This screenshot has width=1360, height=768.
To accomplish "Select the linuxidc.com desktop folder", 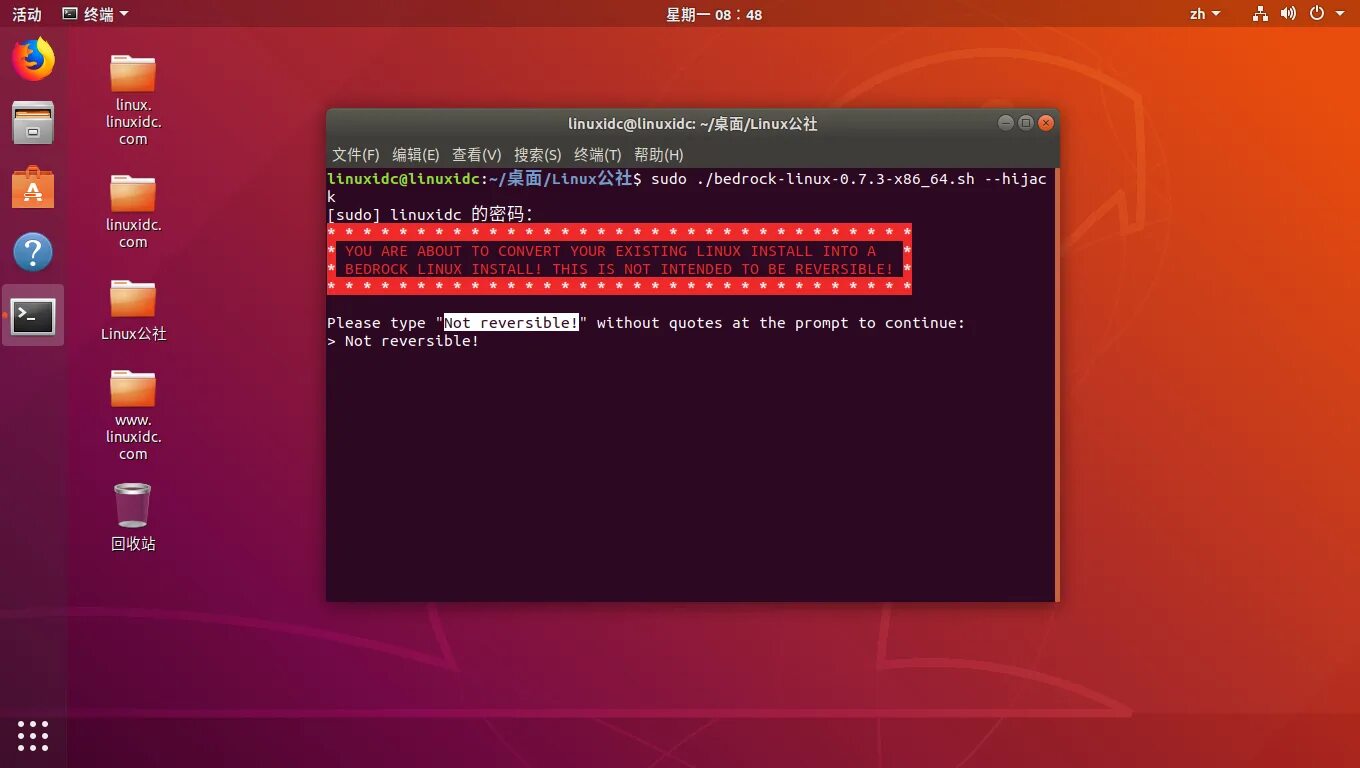I will click(x=133, y=211).
